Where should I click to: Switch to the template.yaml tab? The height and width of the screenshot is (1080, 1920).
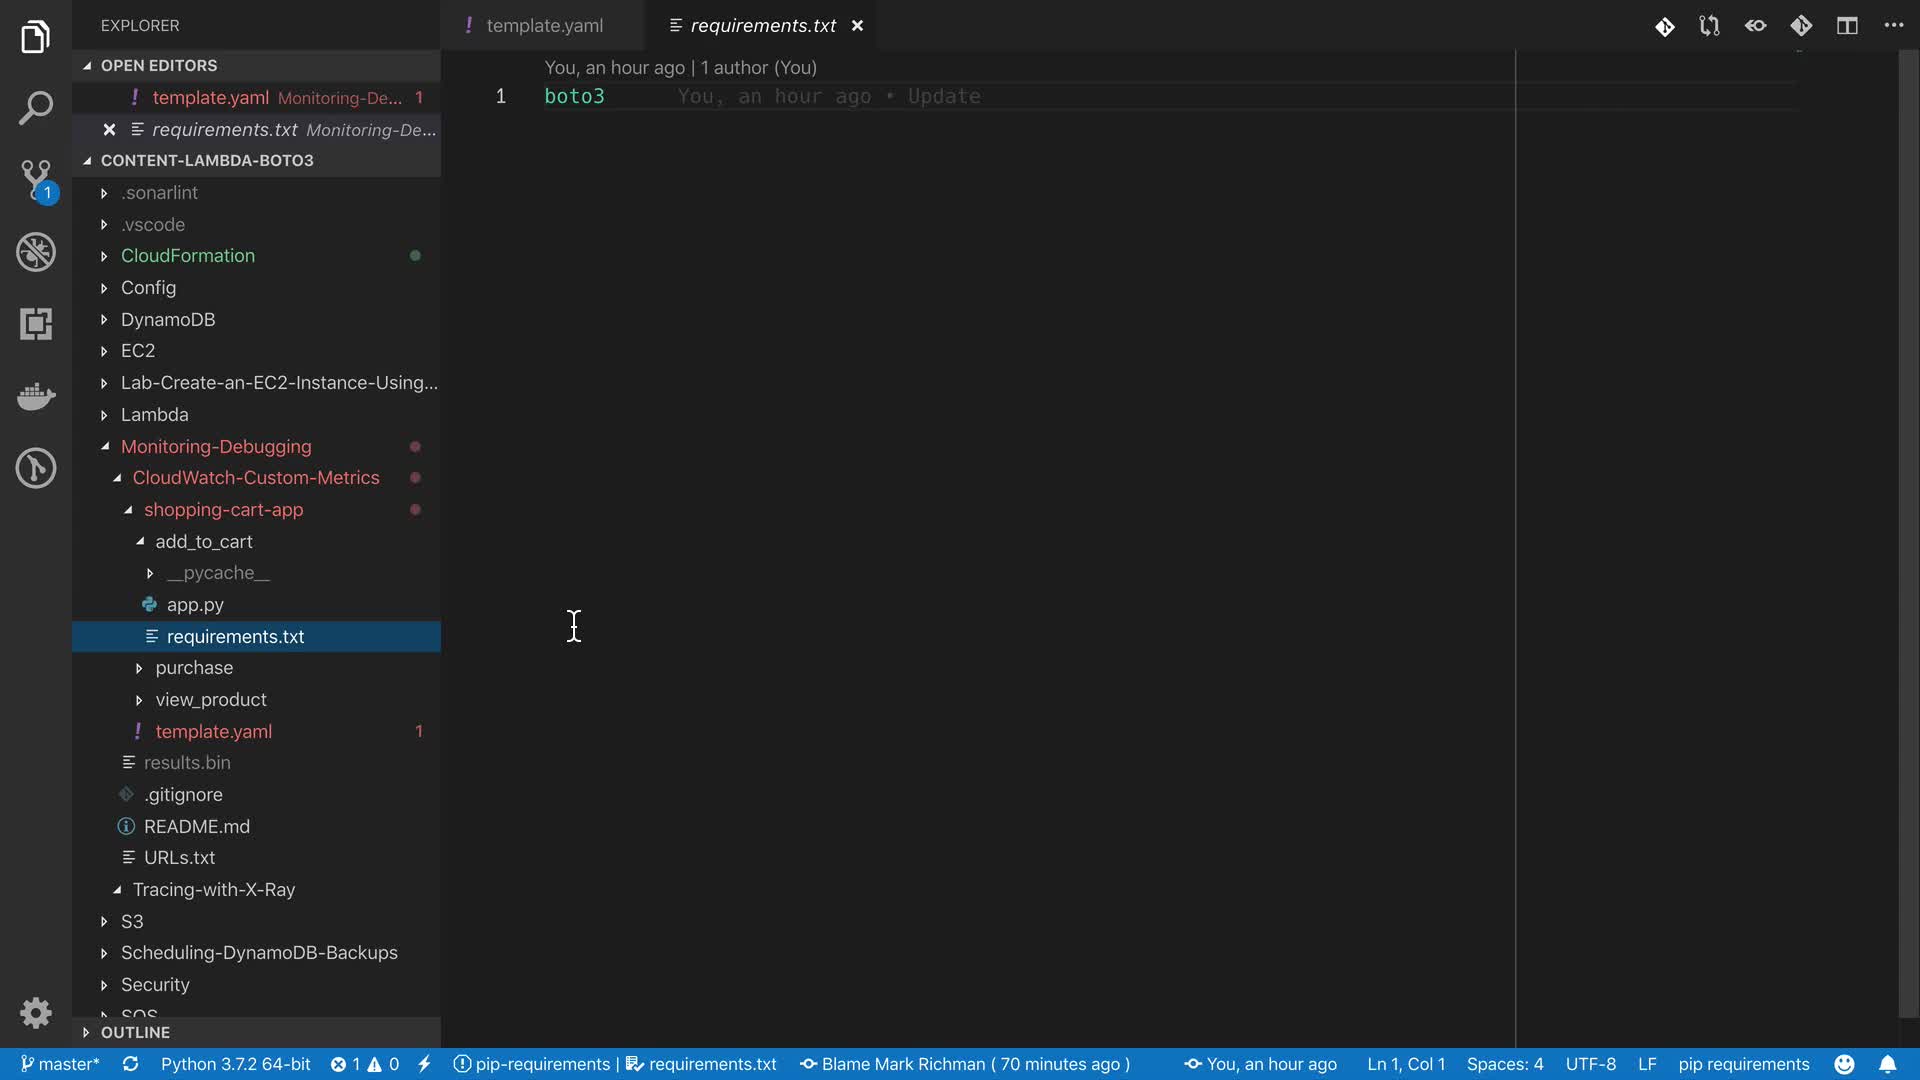pos(544,26)
